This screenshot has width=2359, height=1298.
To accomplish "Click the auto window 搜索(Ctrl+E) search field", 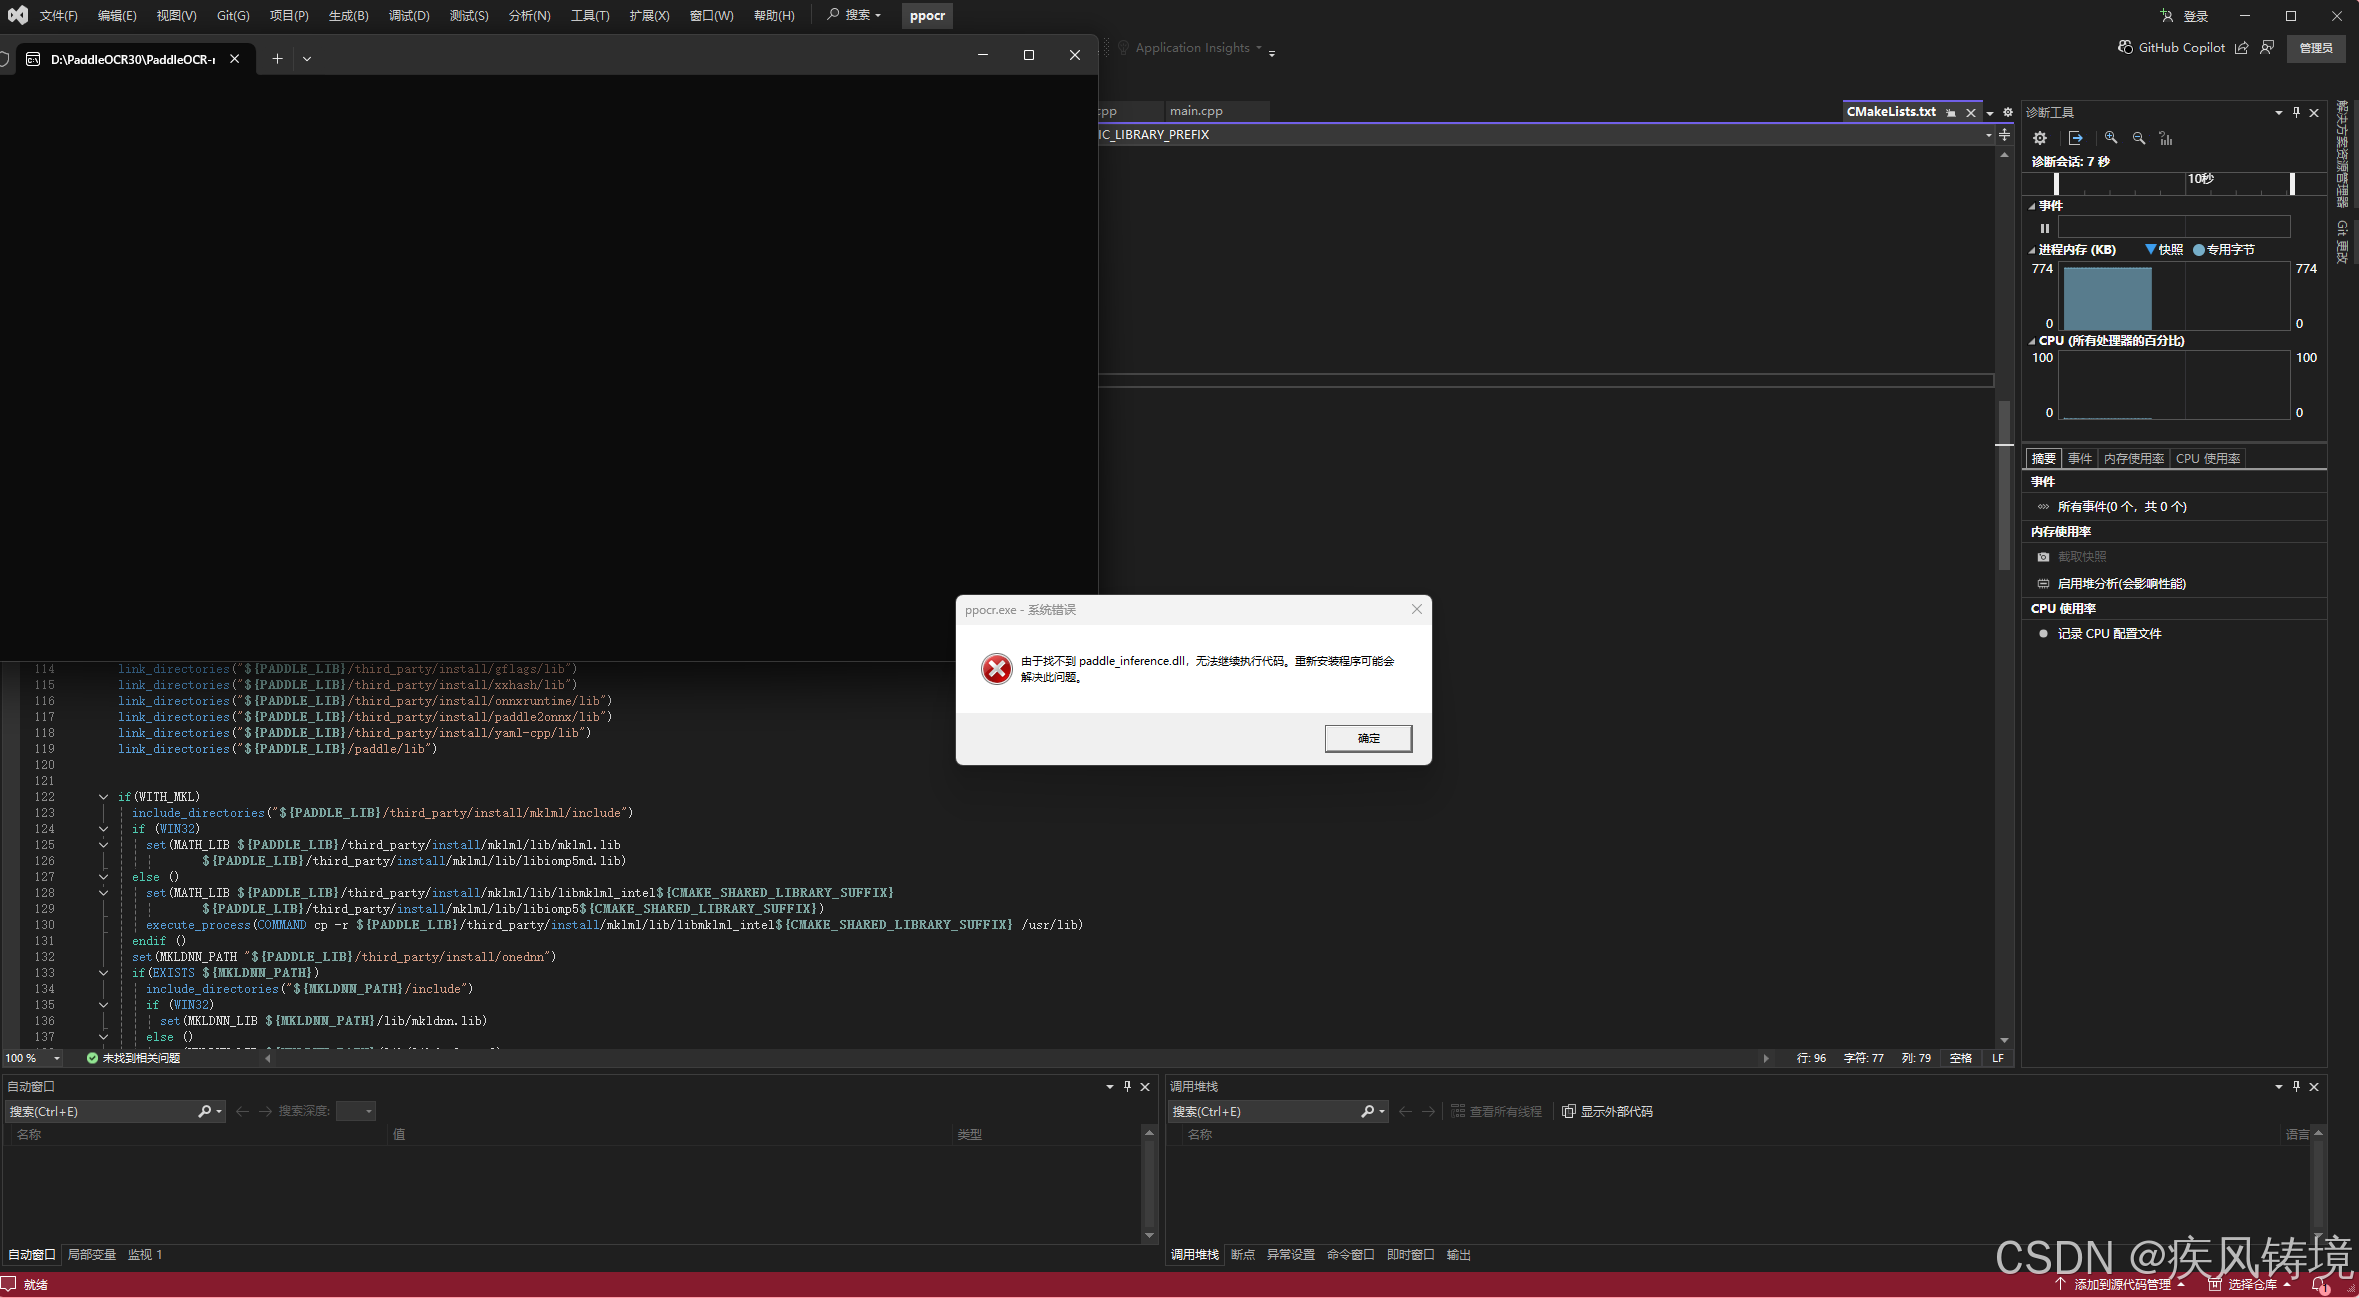I will click(100, 1111).
